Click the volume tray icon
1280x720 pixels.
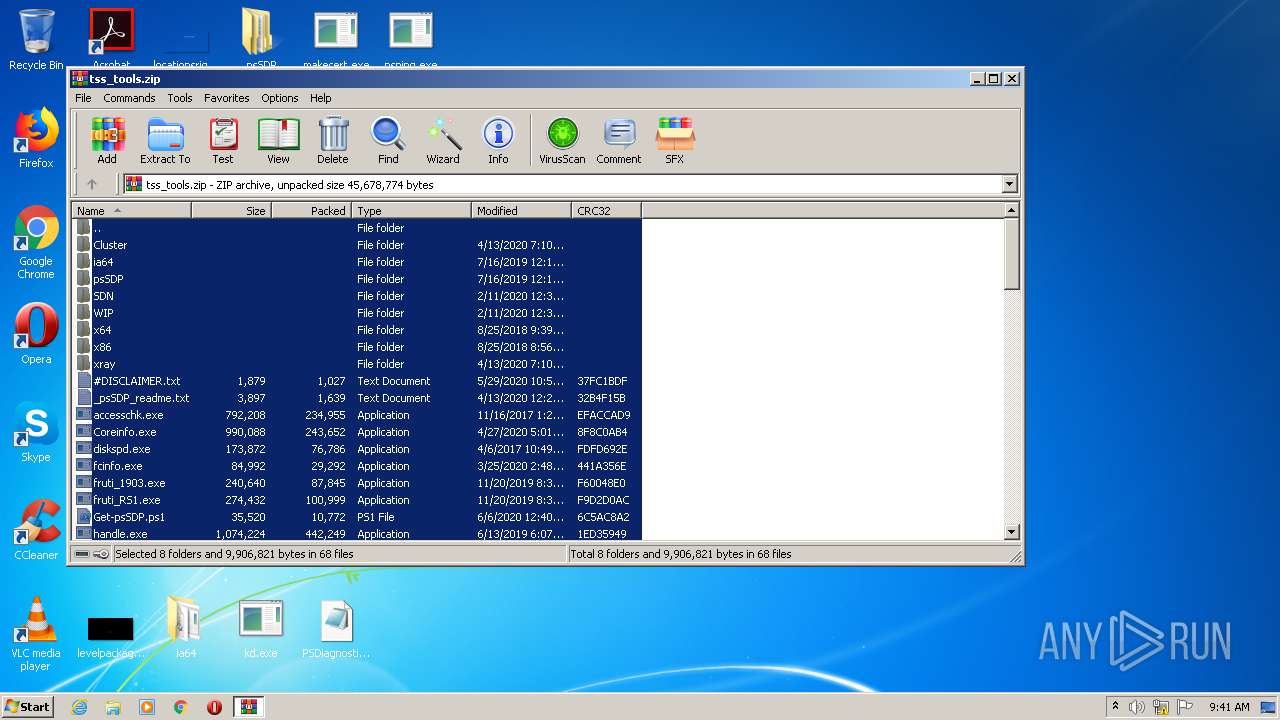(x=1137, y=707)
